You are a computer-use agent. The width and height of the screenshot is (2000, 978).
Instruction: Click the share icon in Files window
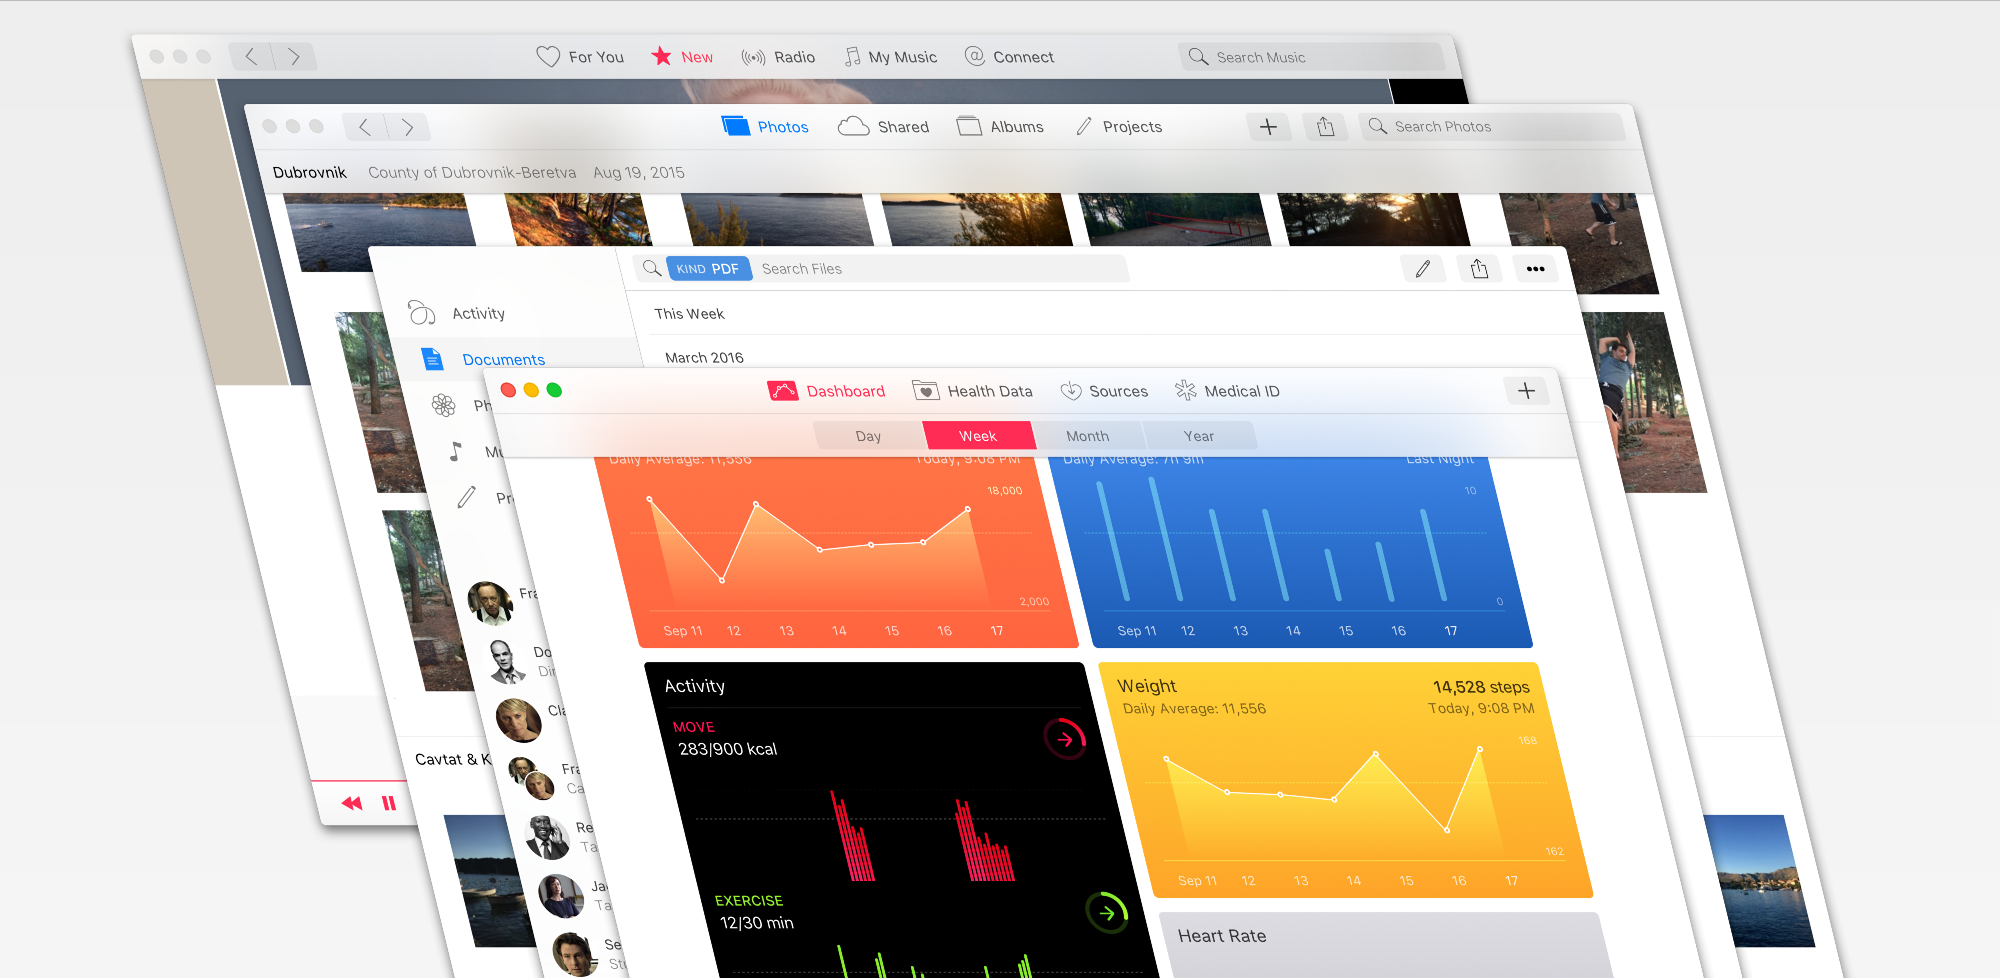1480,269
